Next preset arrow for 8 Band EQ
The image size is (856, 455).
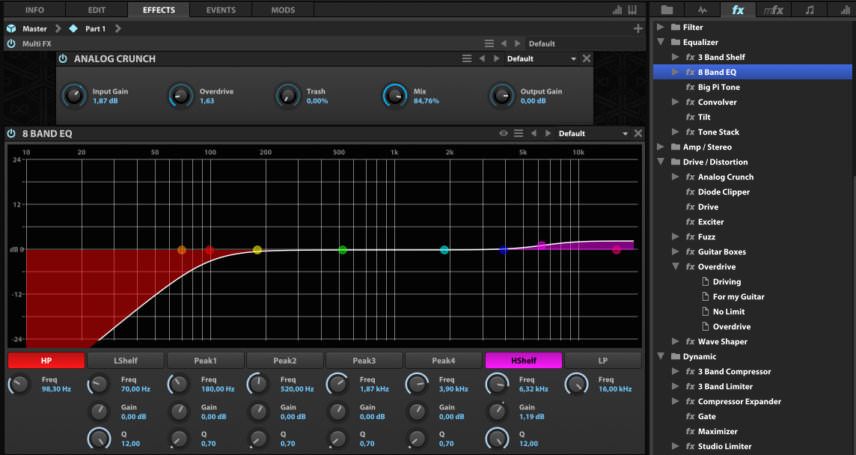(548, 133)
